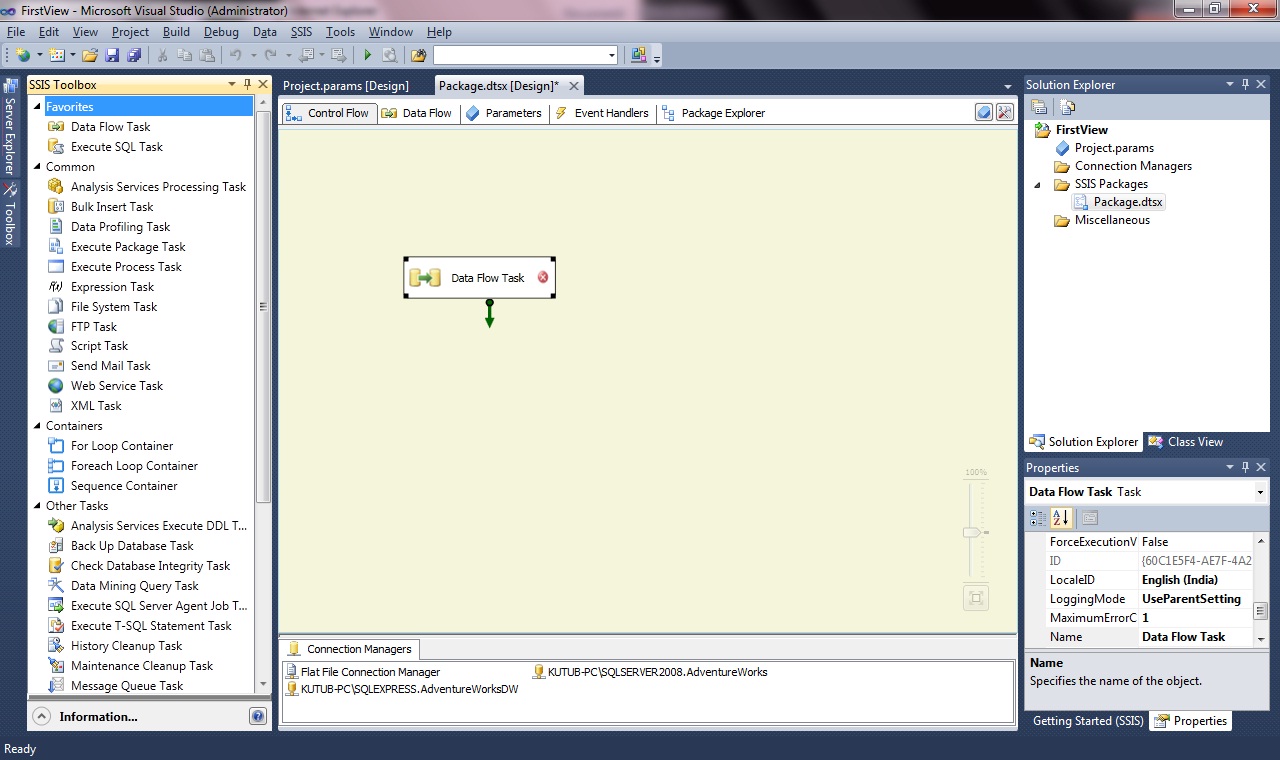Save the current package with floppy icon

(x=112, y=55)
